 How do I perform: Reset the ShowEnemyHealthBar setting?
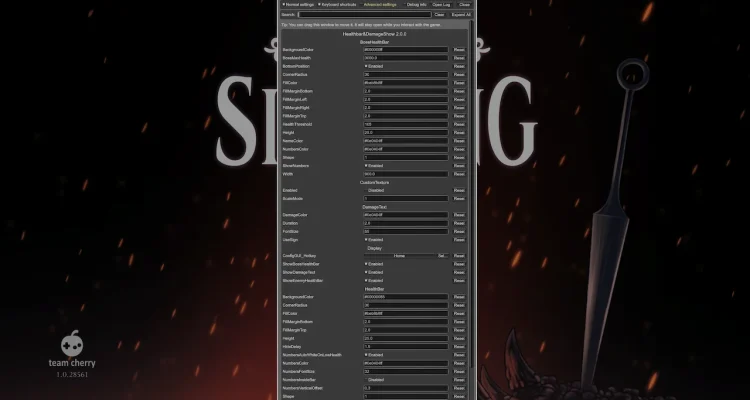[459, 281]
